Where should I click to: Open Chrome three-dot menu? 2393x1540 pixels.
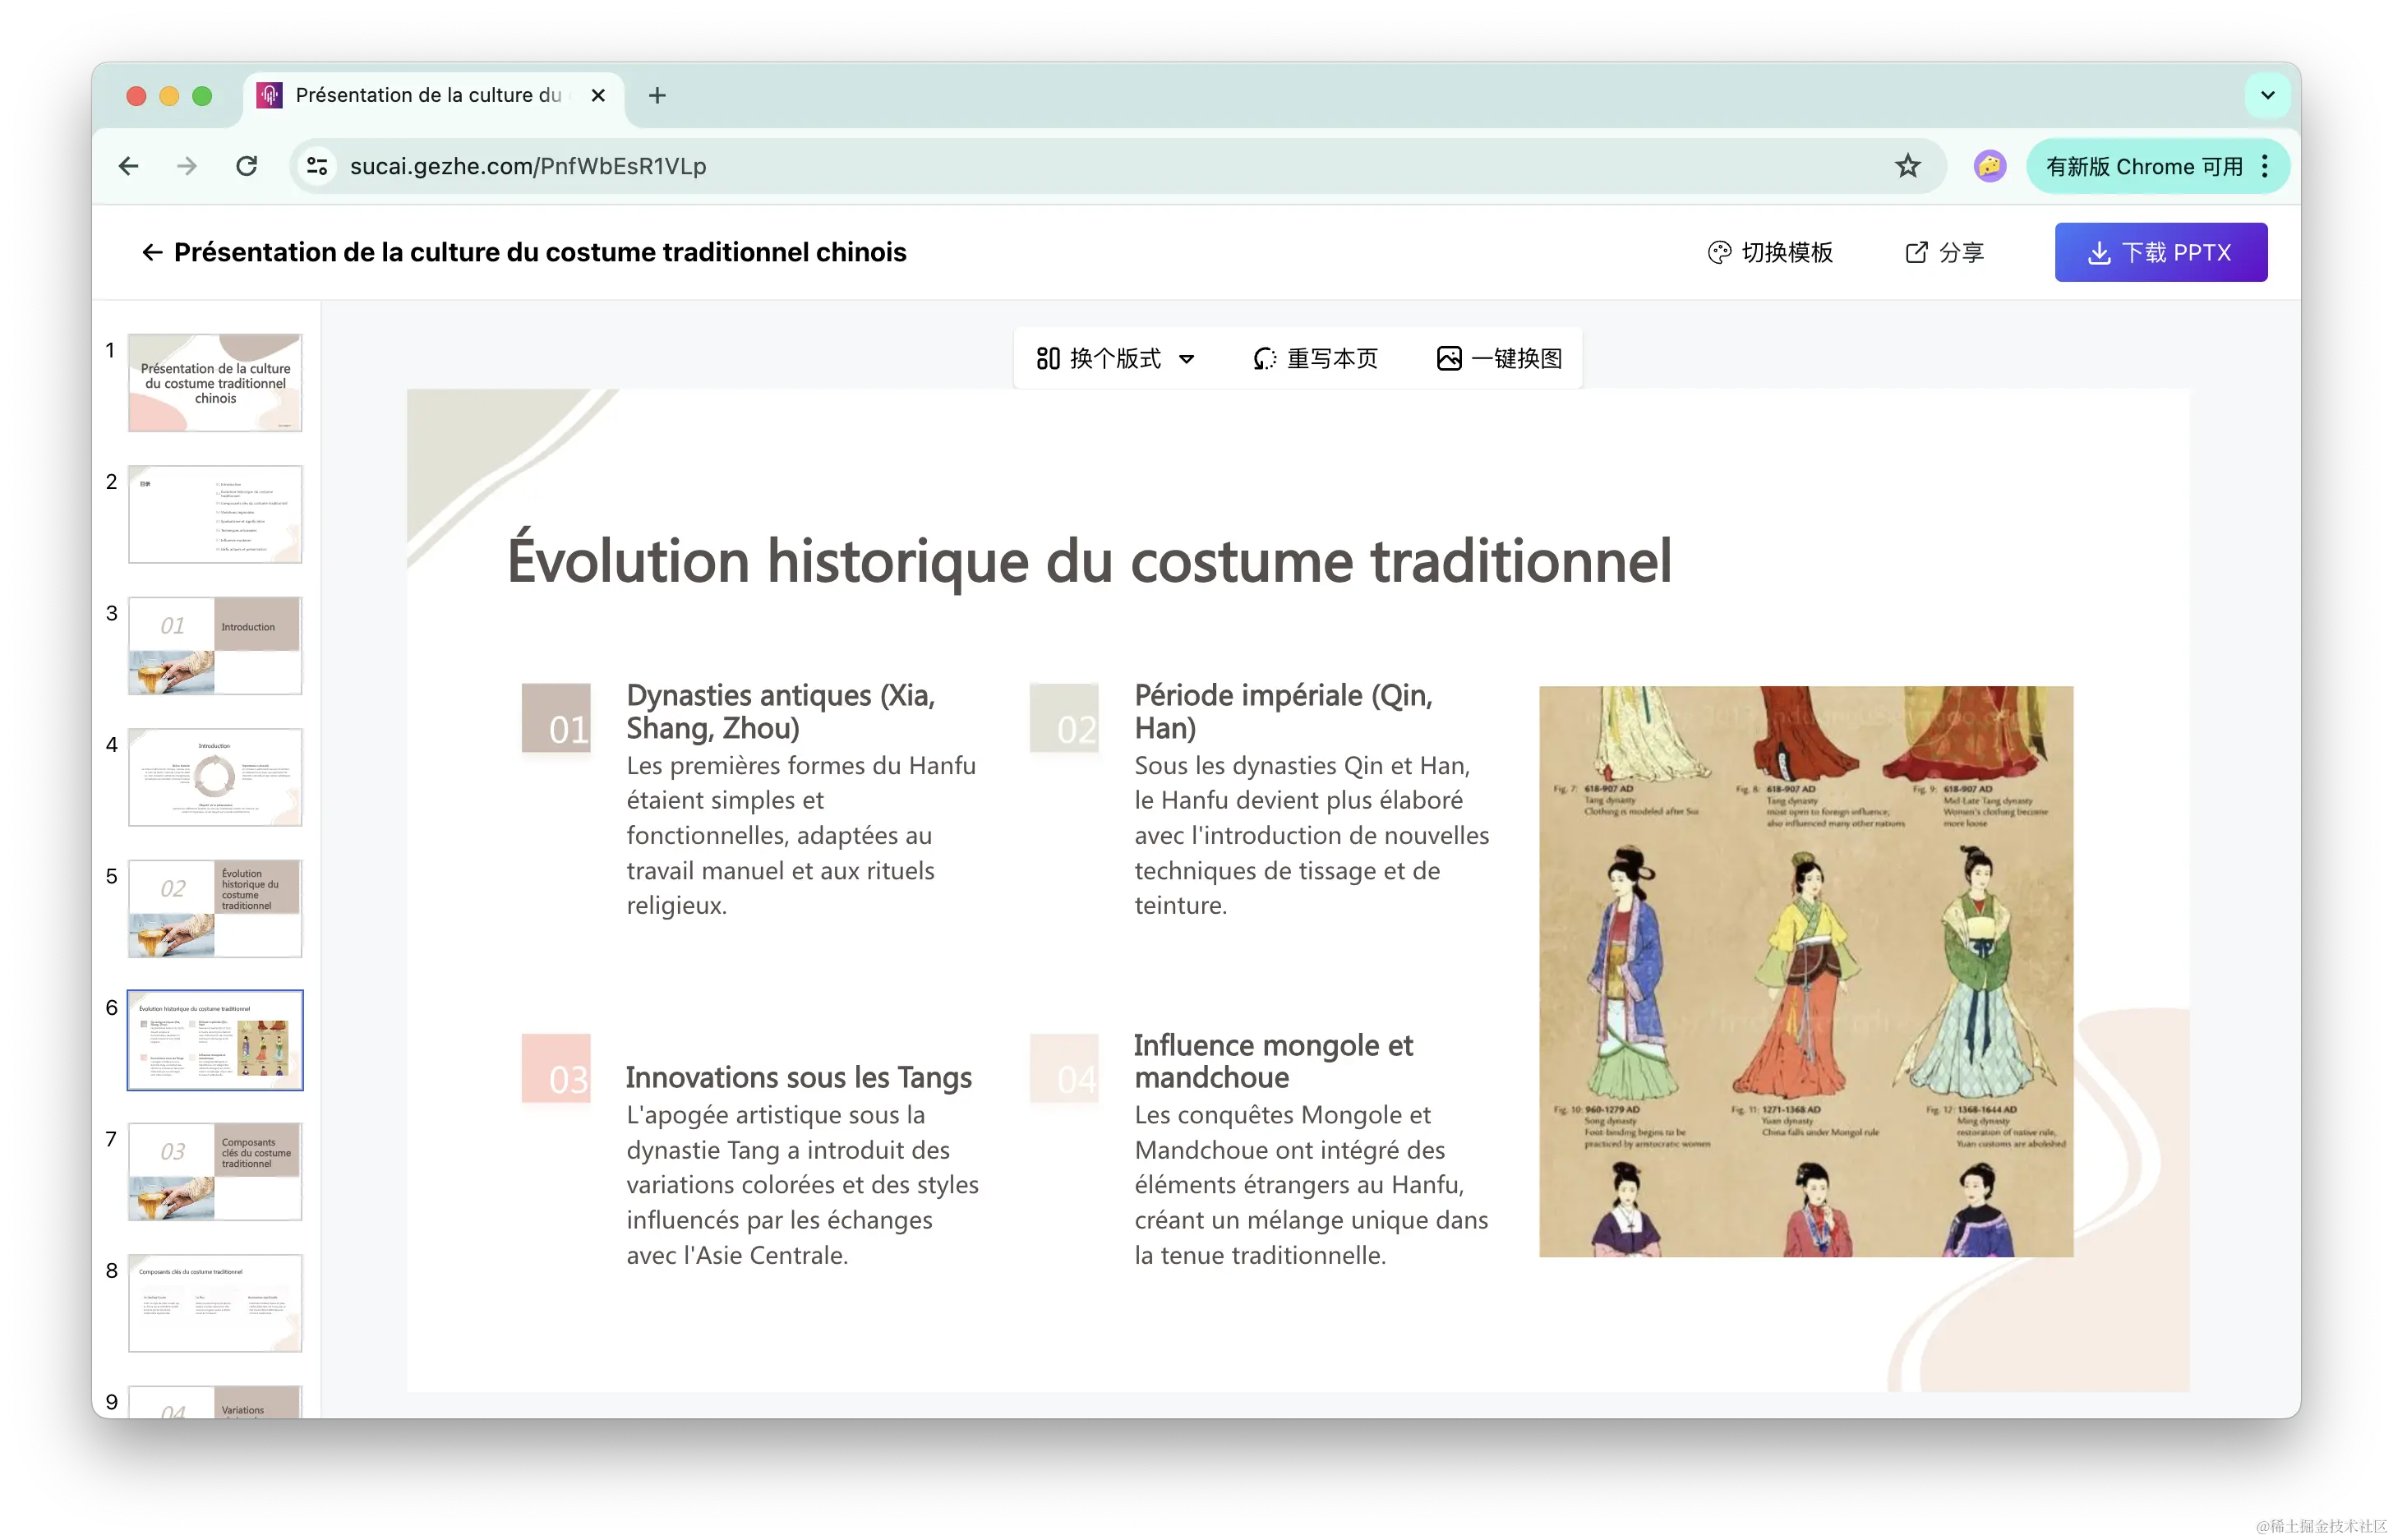(x=2265, y=166)
